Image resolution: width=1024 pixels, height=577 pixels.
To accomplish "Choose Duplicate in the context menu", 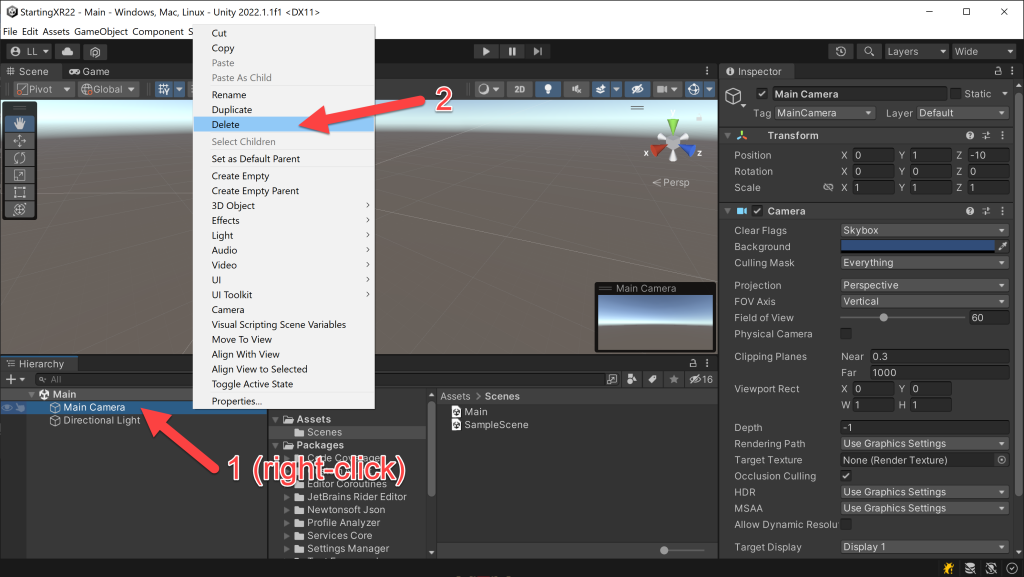I will point(284,110).
